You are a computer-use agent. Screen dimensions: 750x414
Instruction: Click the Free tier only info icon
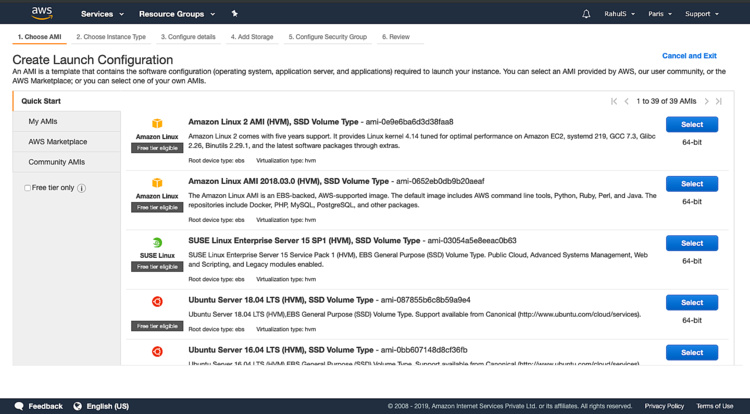click(x=81, y=188)
